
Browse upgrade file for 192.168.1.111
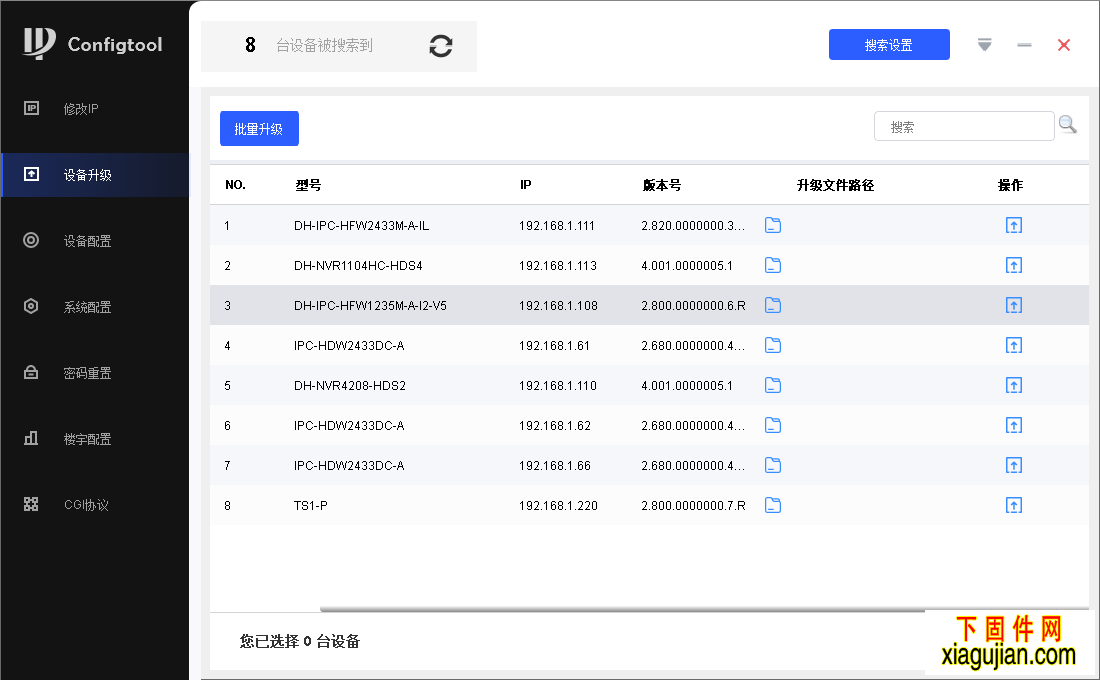point(773,225)
